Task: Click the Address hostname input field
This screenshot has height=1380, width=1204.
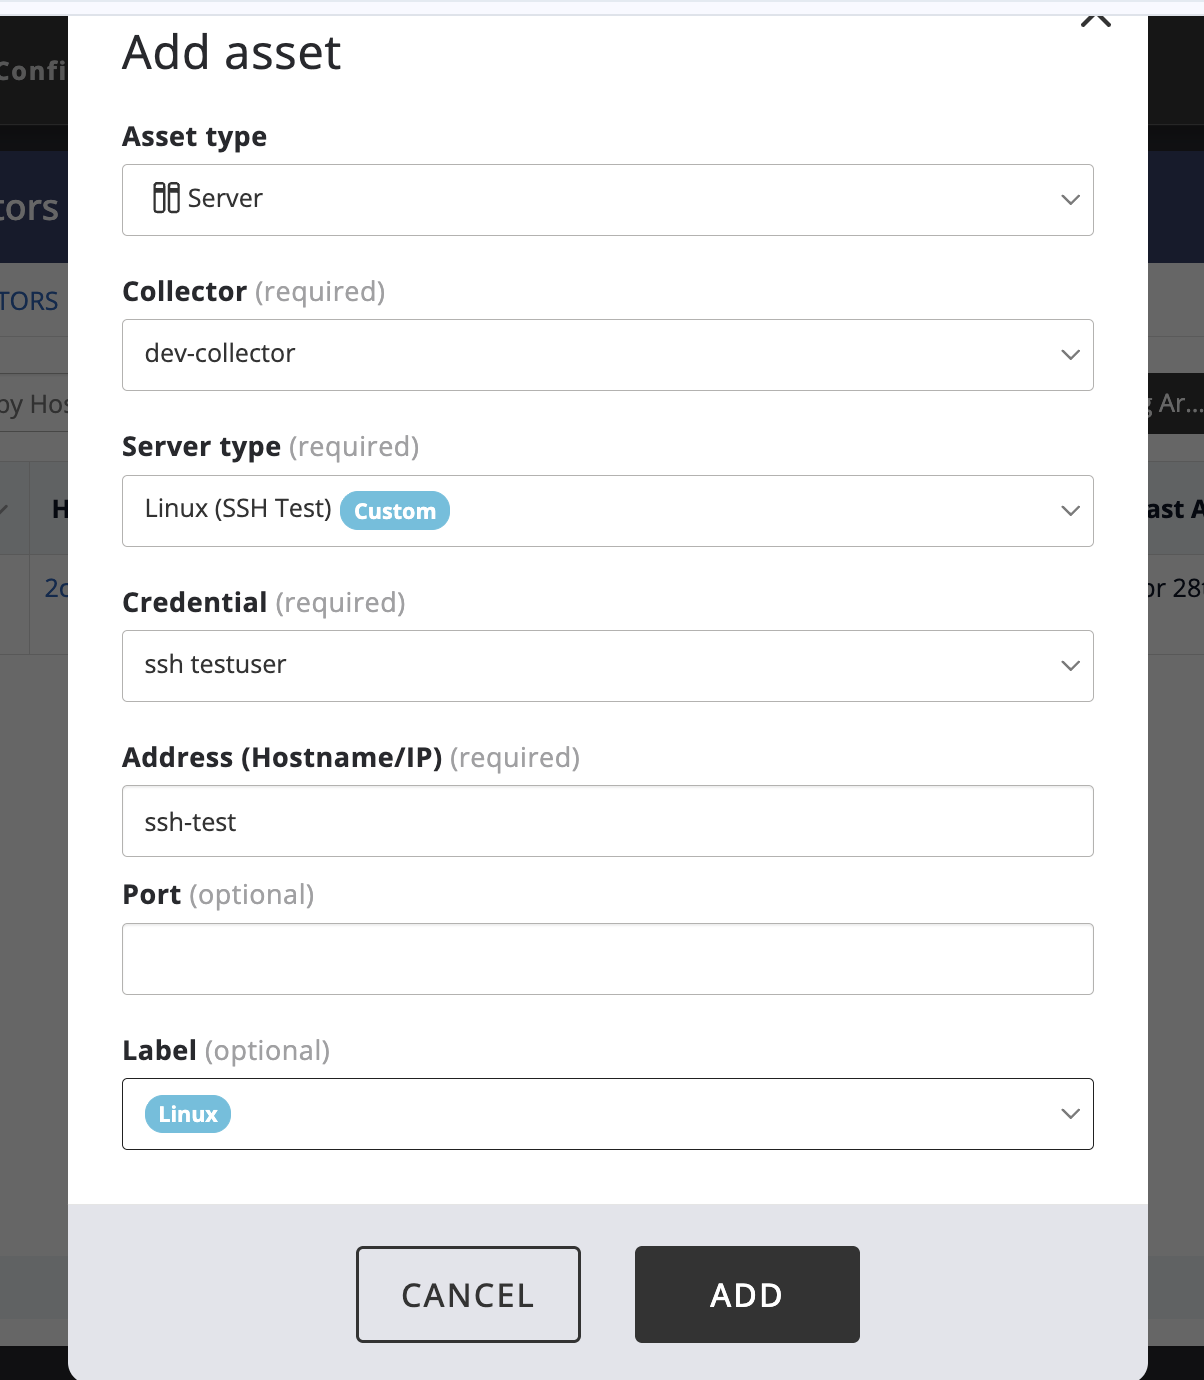Action: 608,821
